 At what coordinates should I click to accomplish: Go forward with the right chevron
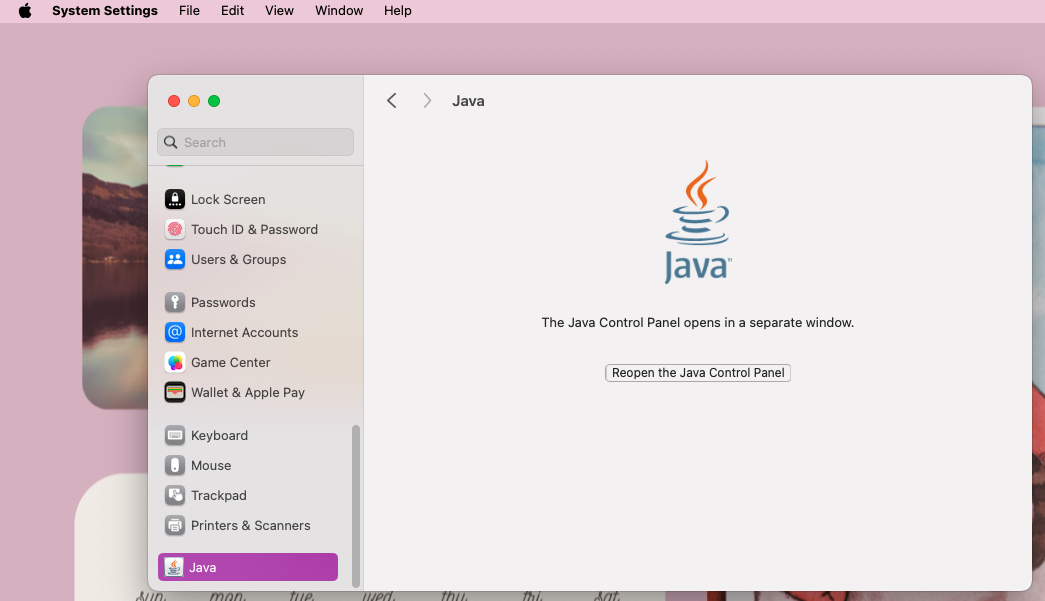coord(427,101)
